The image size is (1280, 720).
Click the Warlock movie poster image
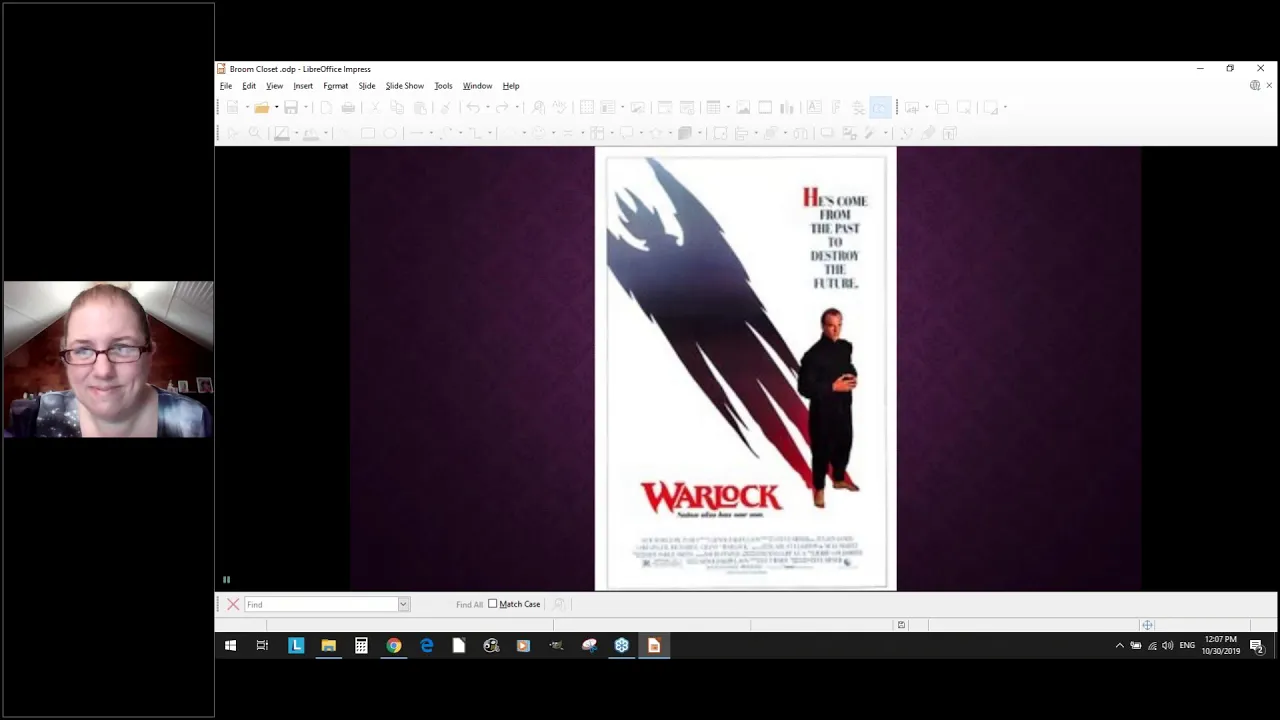746,369
